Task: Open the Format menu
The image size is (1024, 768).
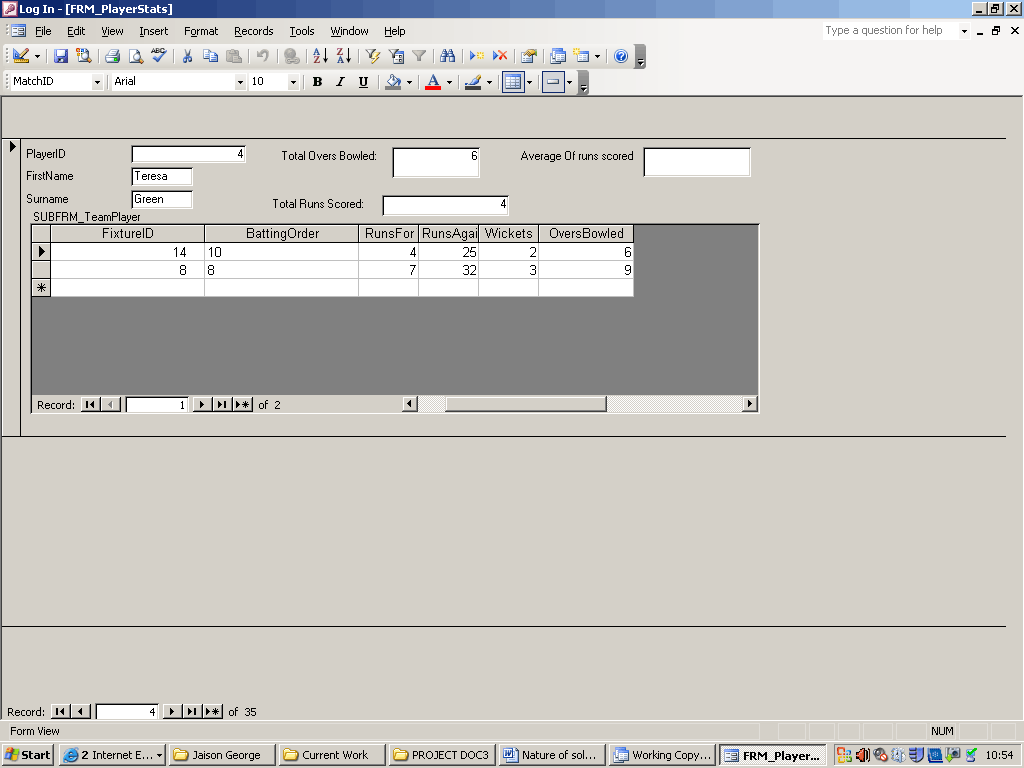Action: pos(201,31)
